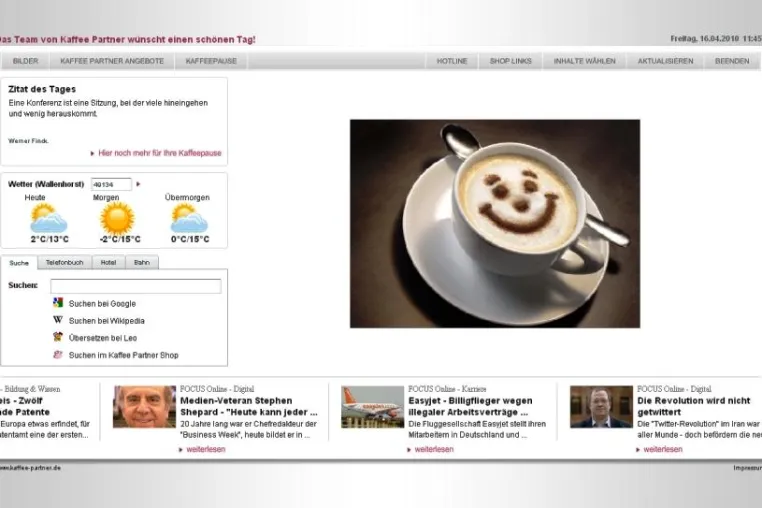Click the Google search icon

pyautogui.click(x=58, y=303)
